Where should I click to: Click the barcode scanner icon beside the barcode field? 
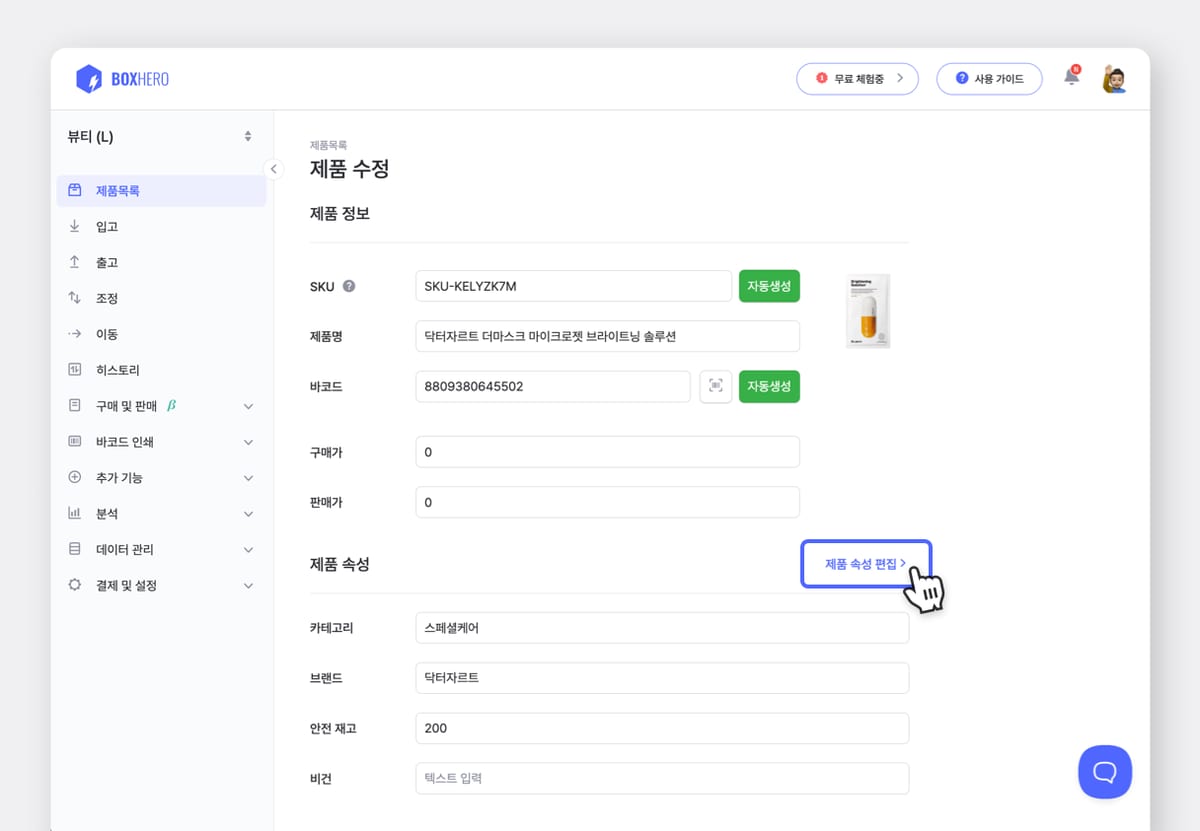point(716,387)
